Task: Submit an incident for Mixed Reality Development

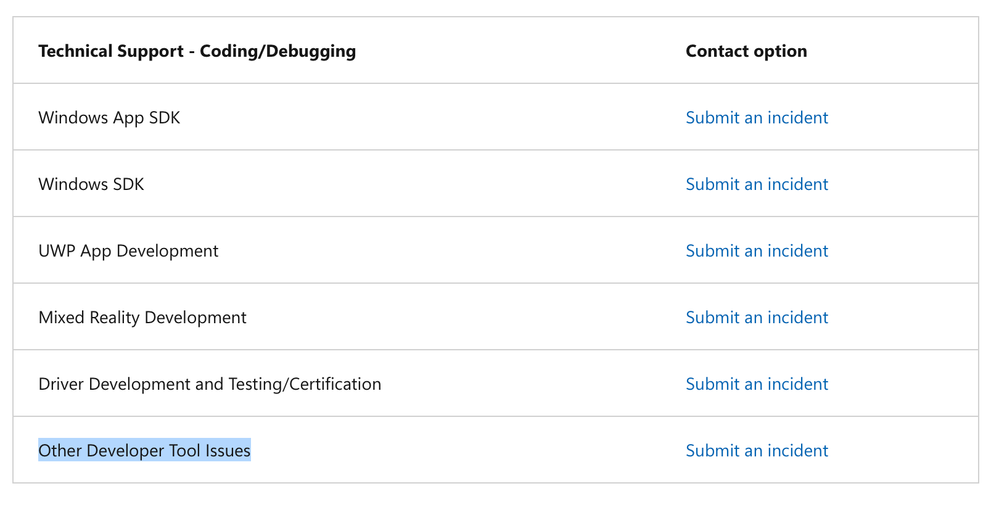Action: 756,318
